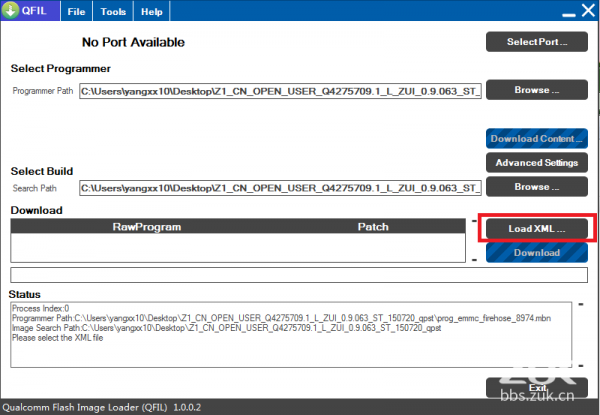The height and width of the screenshot is (415, 600).
Task: Click inside the Programmer Path field
Action: [280, 91]
